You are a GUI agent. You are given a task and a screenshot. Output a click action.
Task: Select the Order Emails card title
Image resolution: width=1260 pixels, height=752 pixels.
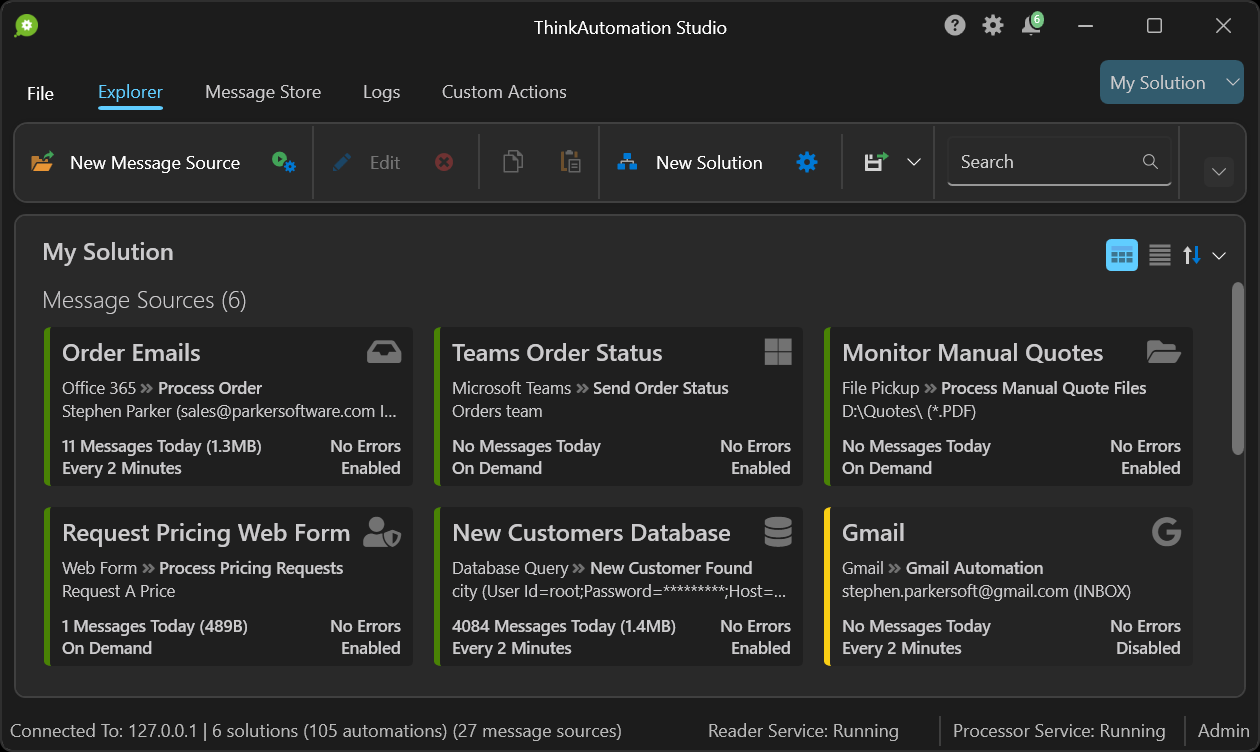(x=131, y=353)
